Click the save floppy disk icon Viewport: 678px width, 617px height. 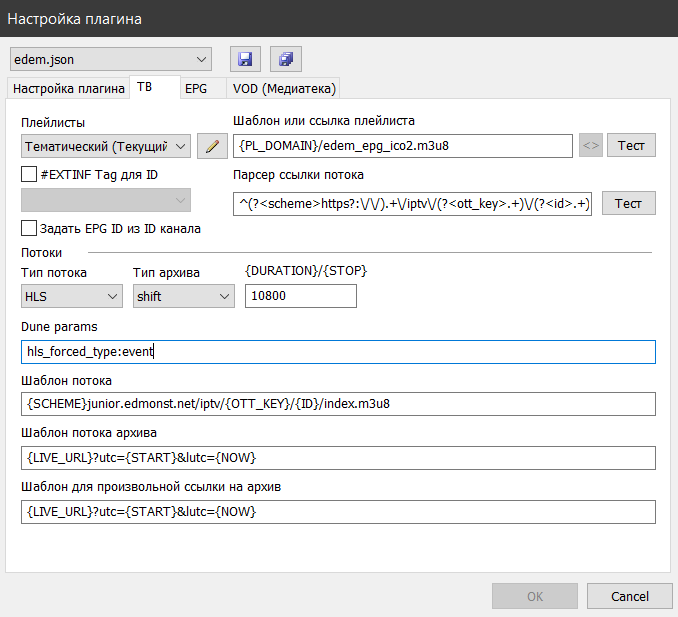[245, 59]
